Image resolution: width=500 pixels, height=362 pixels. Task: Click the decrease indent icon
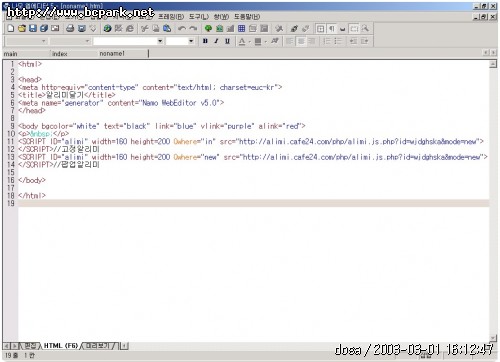pos(353,41)
